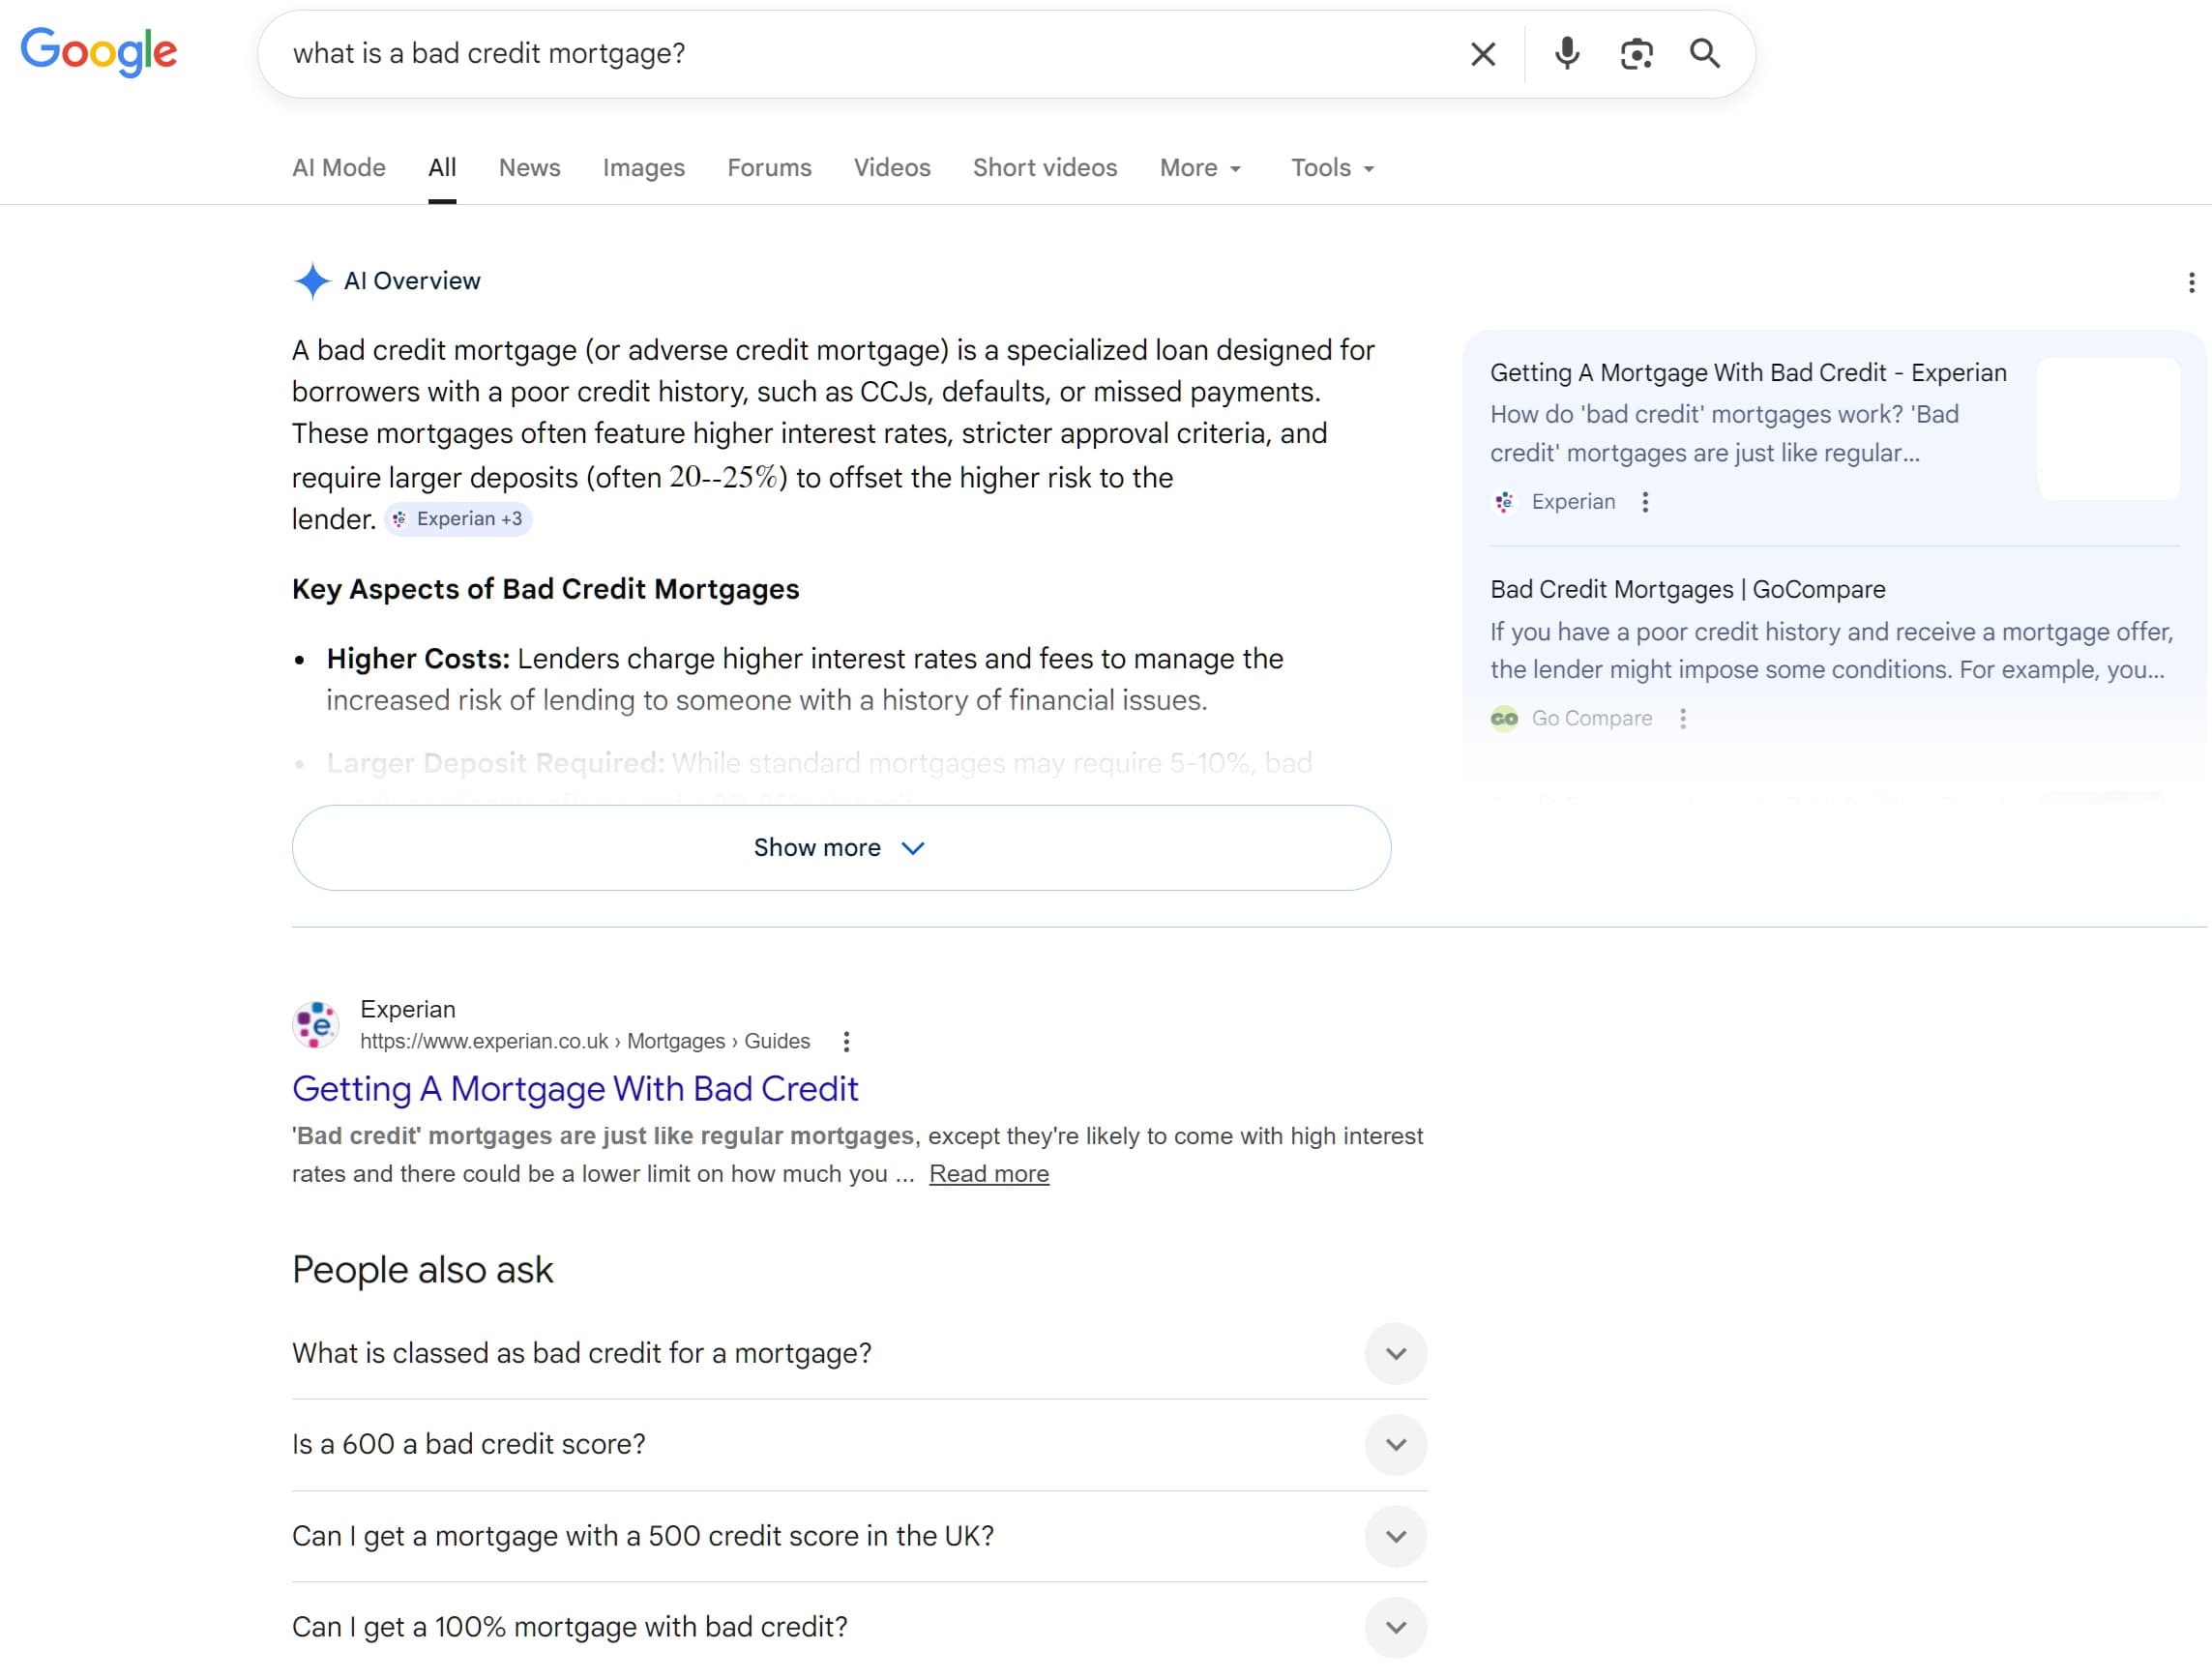This screenshot has width=2212, height=1680.
Task: Open AI Overview three-dot options menu
Action: (x=2191, y=283)
